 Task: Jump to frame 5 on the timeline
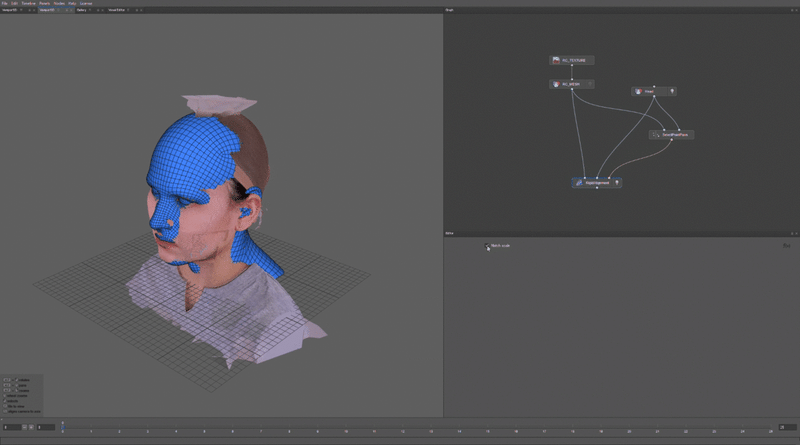coord(204,430)
